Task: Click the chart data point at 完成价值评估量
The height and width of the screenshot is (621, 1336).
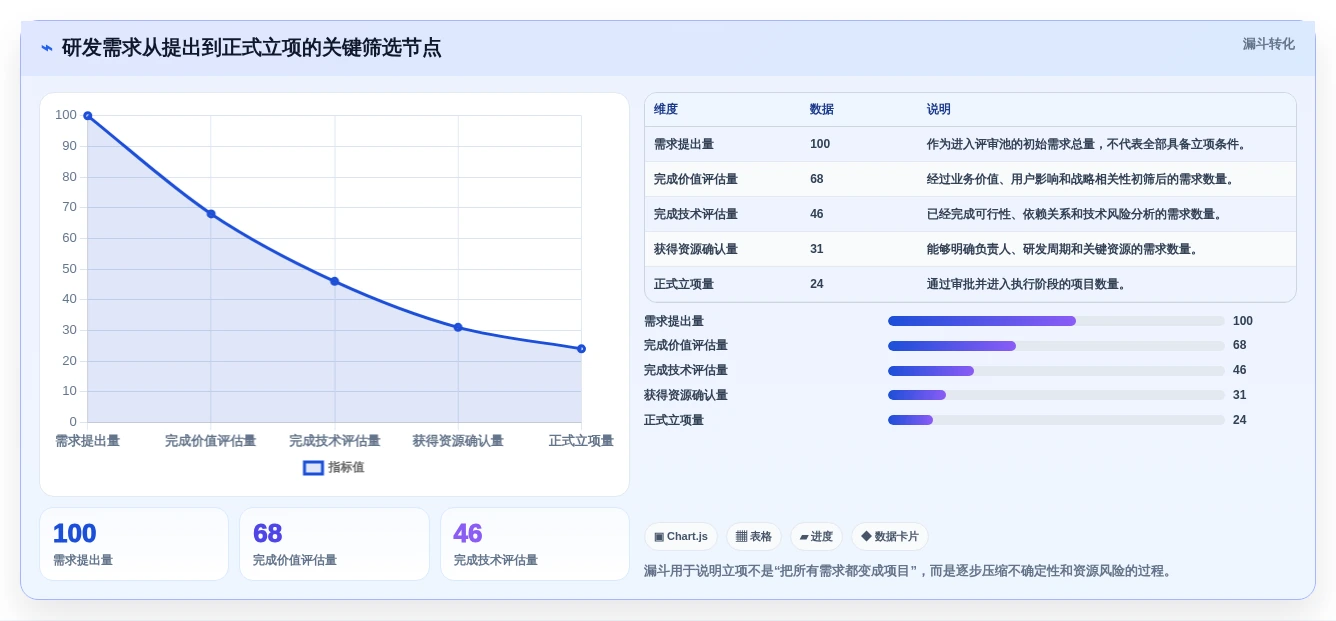Action: point(211,214)
